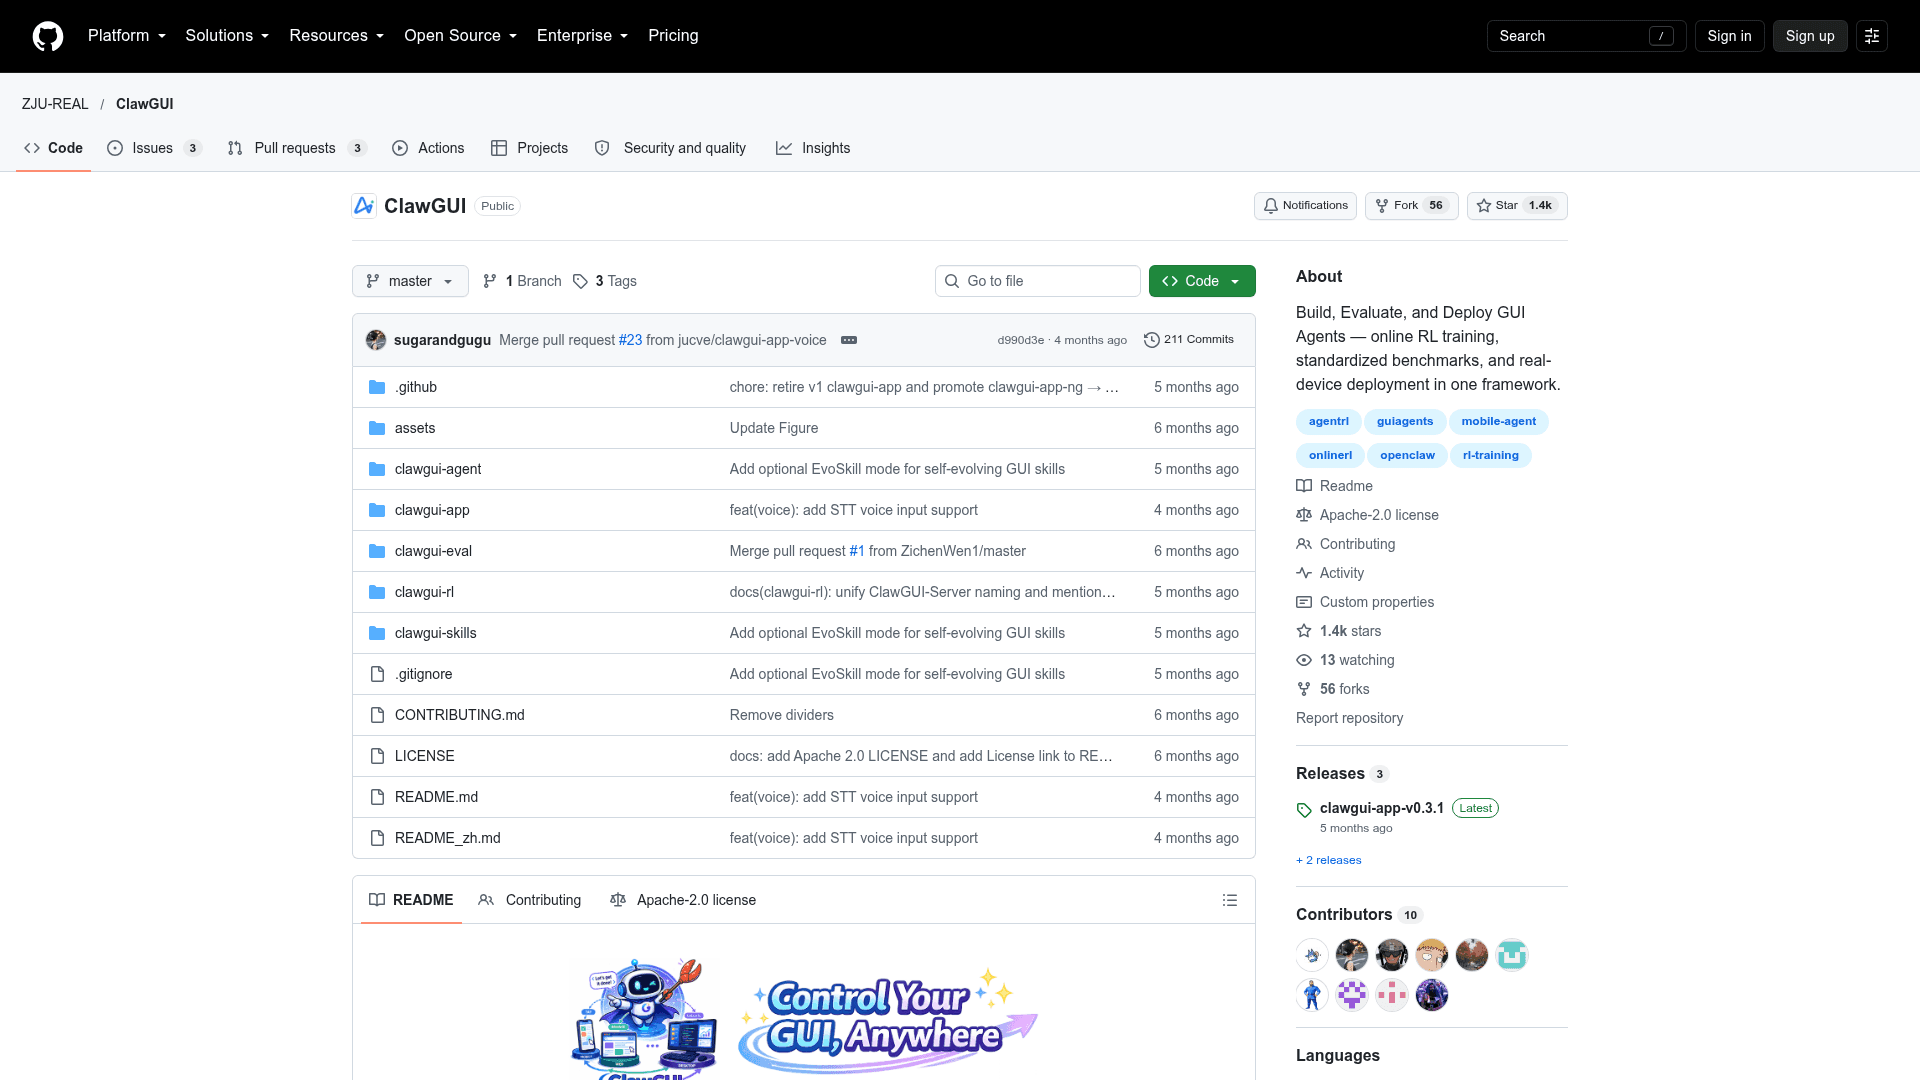Screen dimensions: 1920x1080
Task: Switch to the Pull requests tab
Action: (x=297, y=148)
